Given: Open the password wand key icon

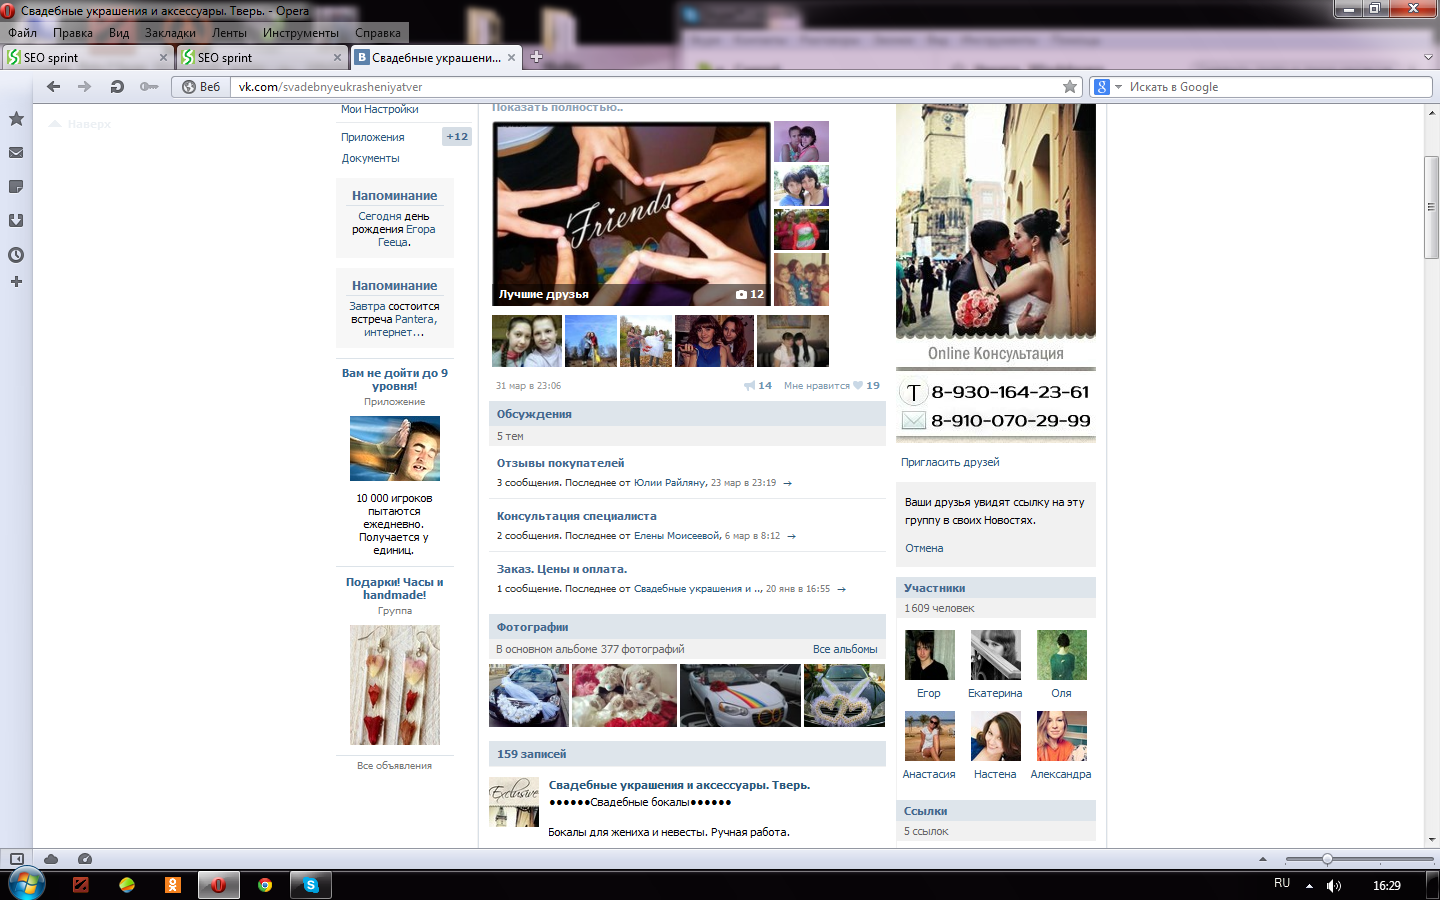Looking at the screenshot, I should 149,87.
